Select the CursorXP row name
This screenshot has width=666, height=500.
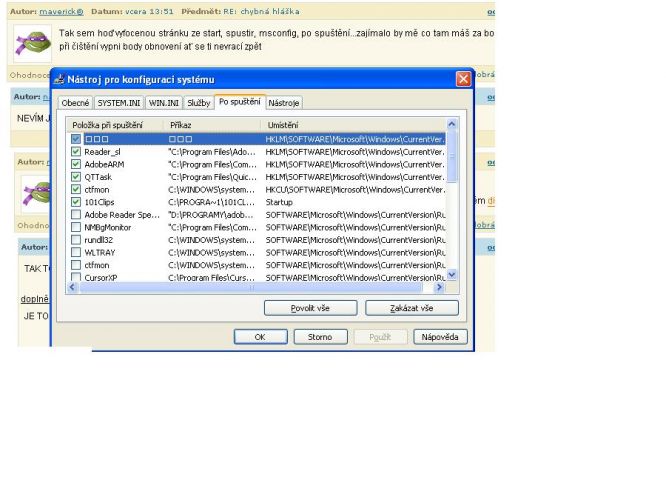[101, 277]
